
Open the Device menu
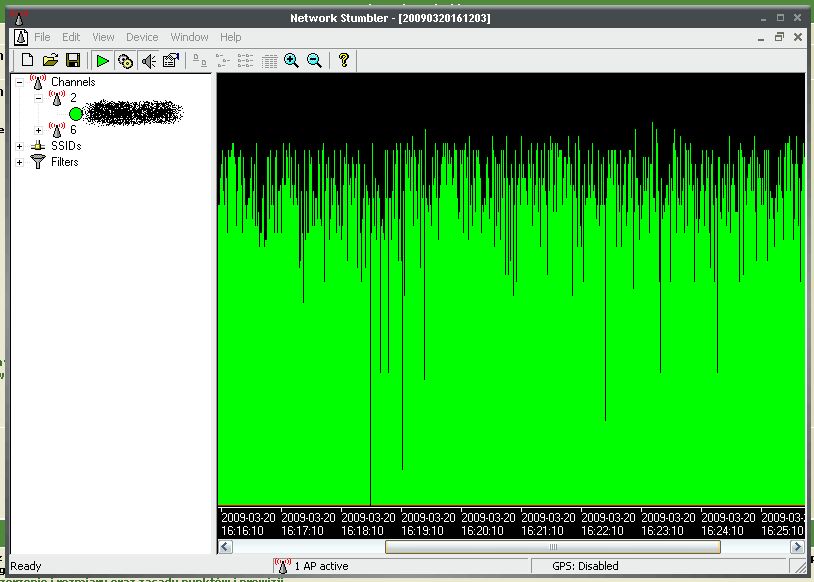tap(142, 37)
